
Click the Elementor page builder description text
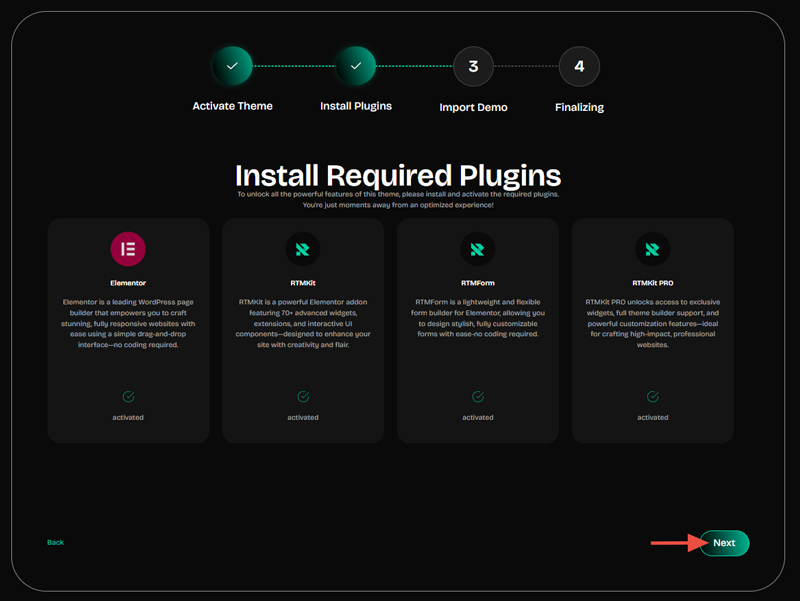[128, 323]
